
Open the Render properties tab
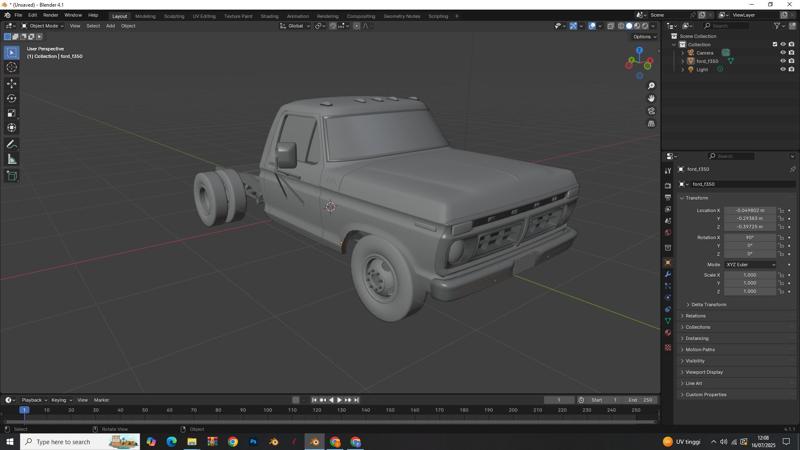click(x=668, y=186)
